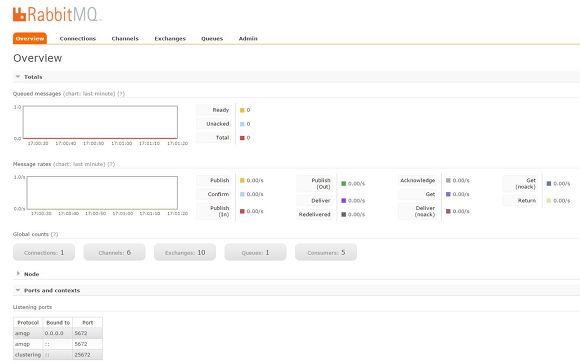The width and height of the screenshot is (580, 364).
Task: Click the yellow Publish rate swatch
Action: pyautogui.click(x=242, y=181)
